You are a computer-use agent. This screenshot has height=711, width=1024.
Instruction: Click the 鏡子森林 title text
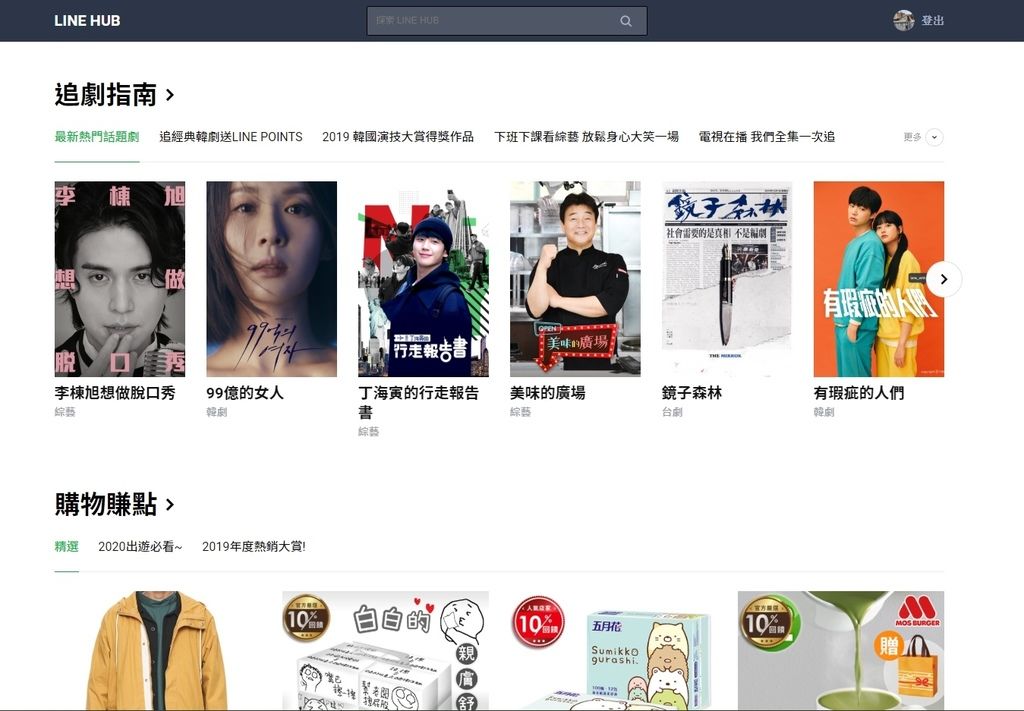[x=692, y=393]
